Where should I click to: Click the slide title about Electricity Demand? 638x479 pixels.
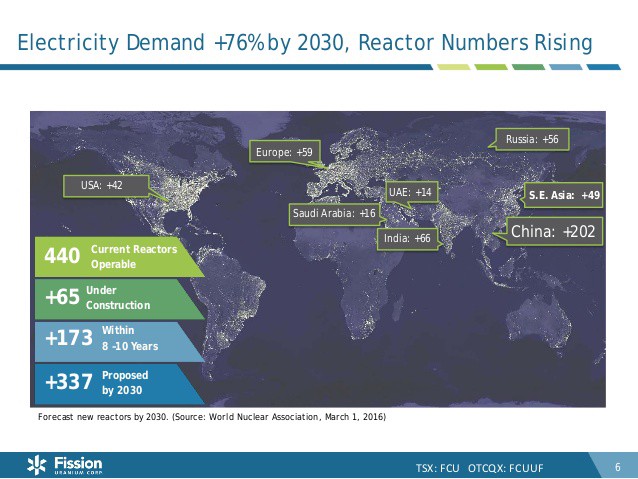click(305, 42)
